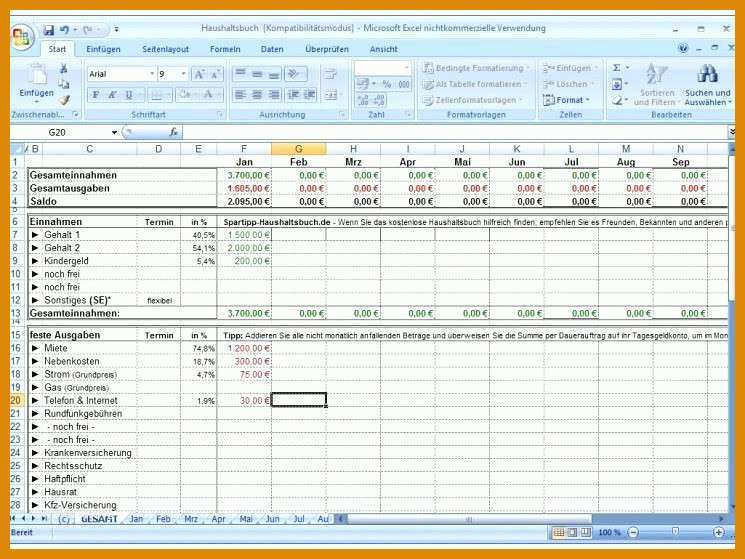Increase the cell indent

point(310,95)
